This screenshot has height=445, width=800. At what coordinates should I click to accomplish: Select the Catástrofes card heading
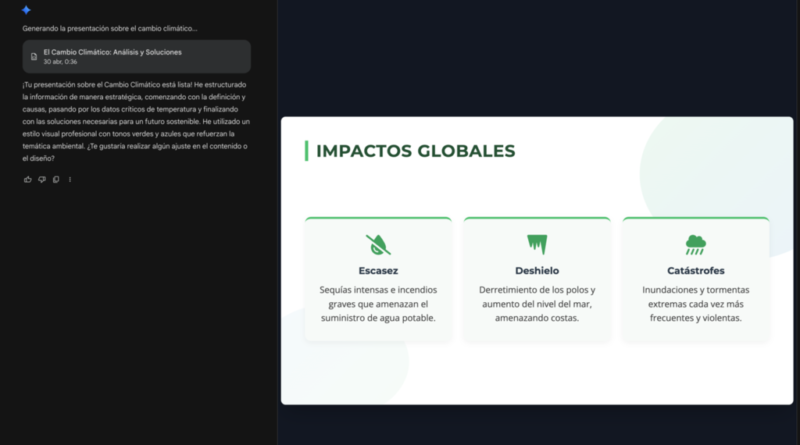point(695,271)
